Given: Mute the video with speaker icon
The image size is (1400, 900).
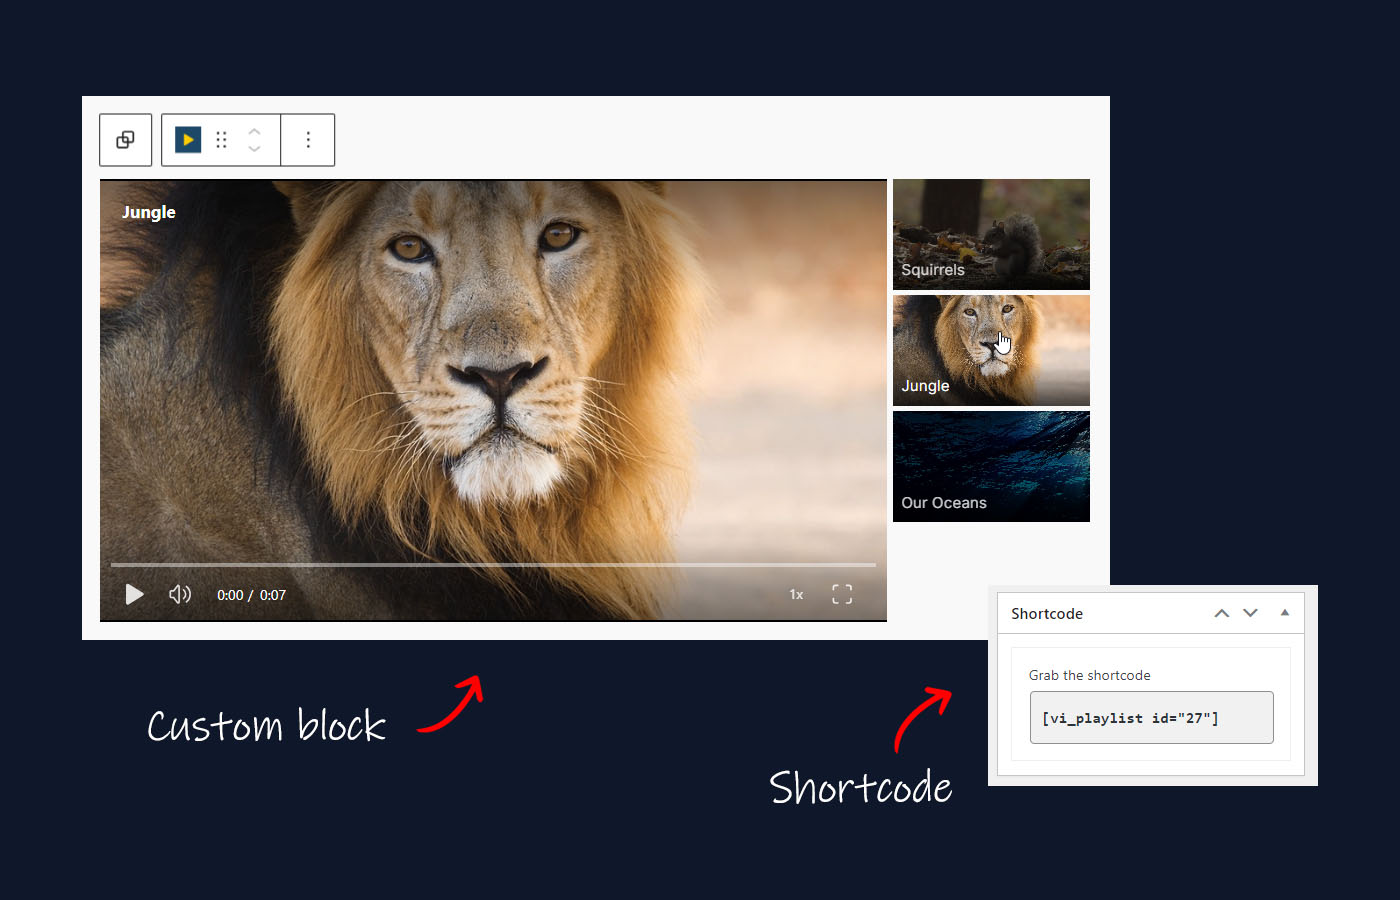Looking at the screenshot, I should coord(180,595).
